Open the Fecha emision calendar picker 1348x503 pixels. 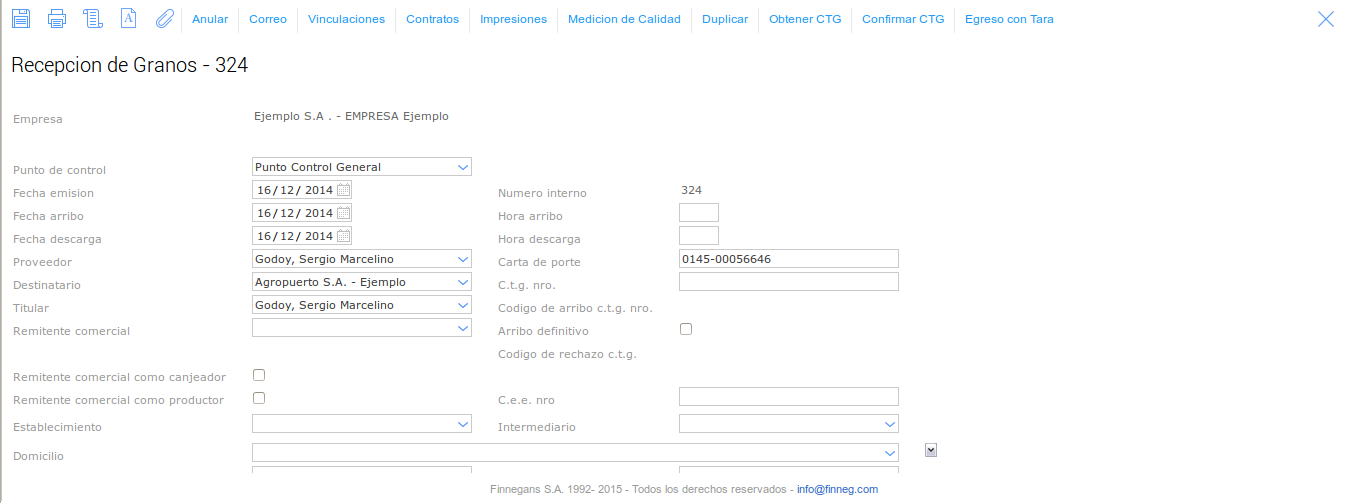344,190
